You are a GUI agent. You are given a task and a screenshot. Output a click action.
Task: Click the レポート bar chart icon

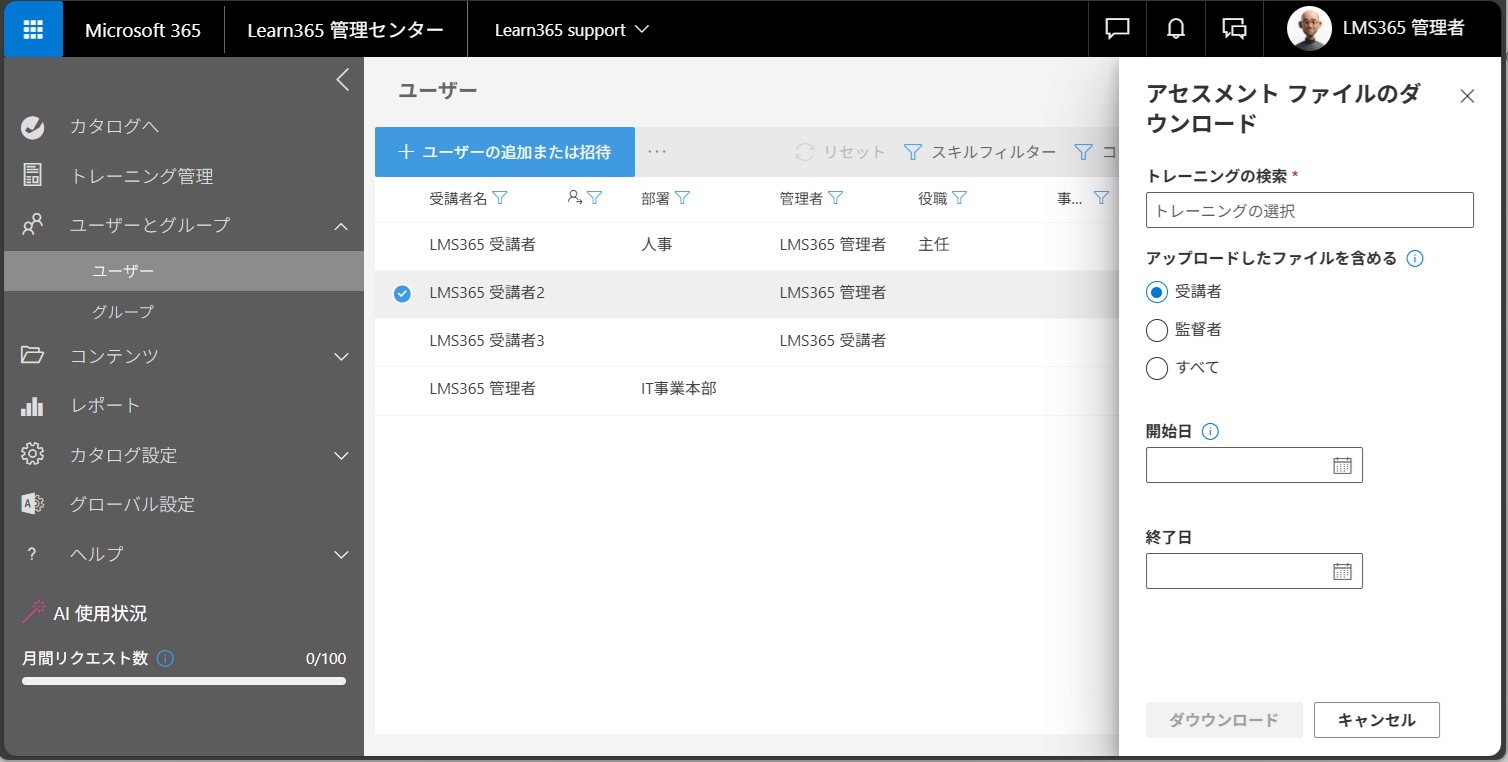coord(32,405)
